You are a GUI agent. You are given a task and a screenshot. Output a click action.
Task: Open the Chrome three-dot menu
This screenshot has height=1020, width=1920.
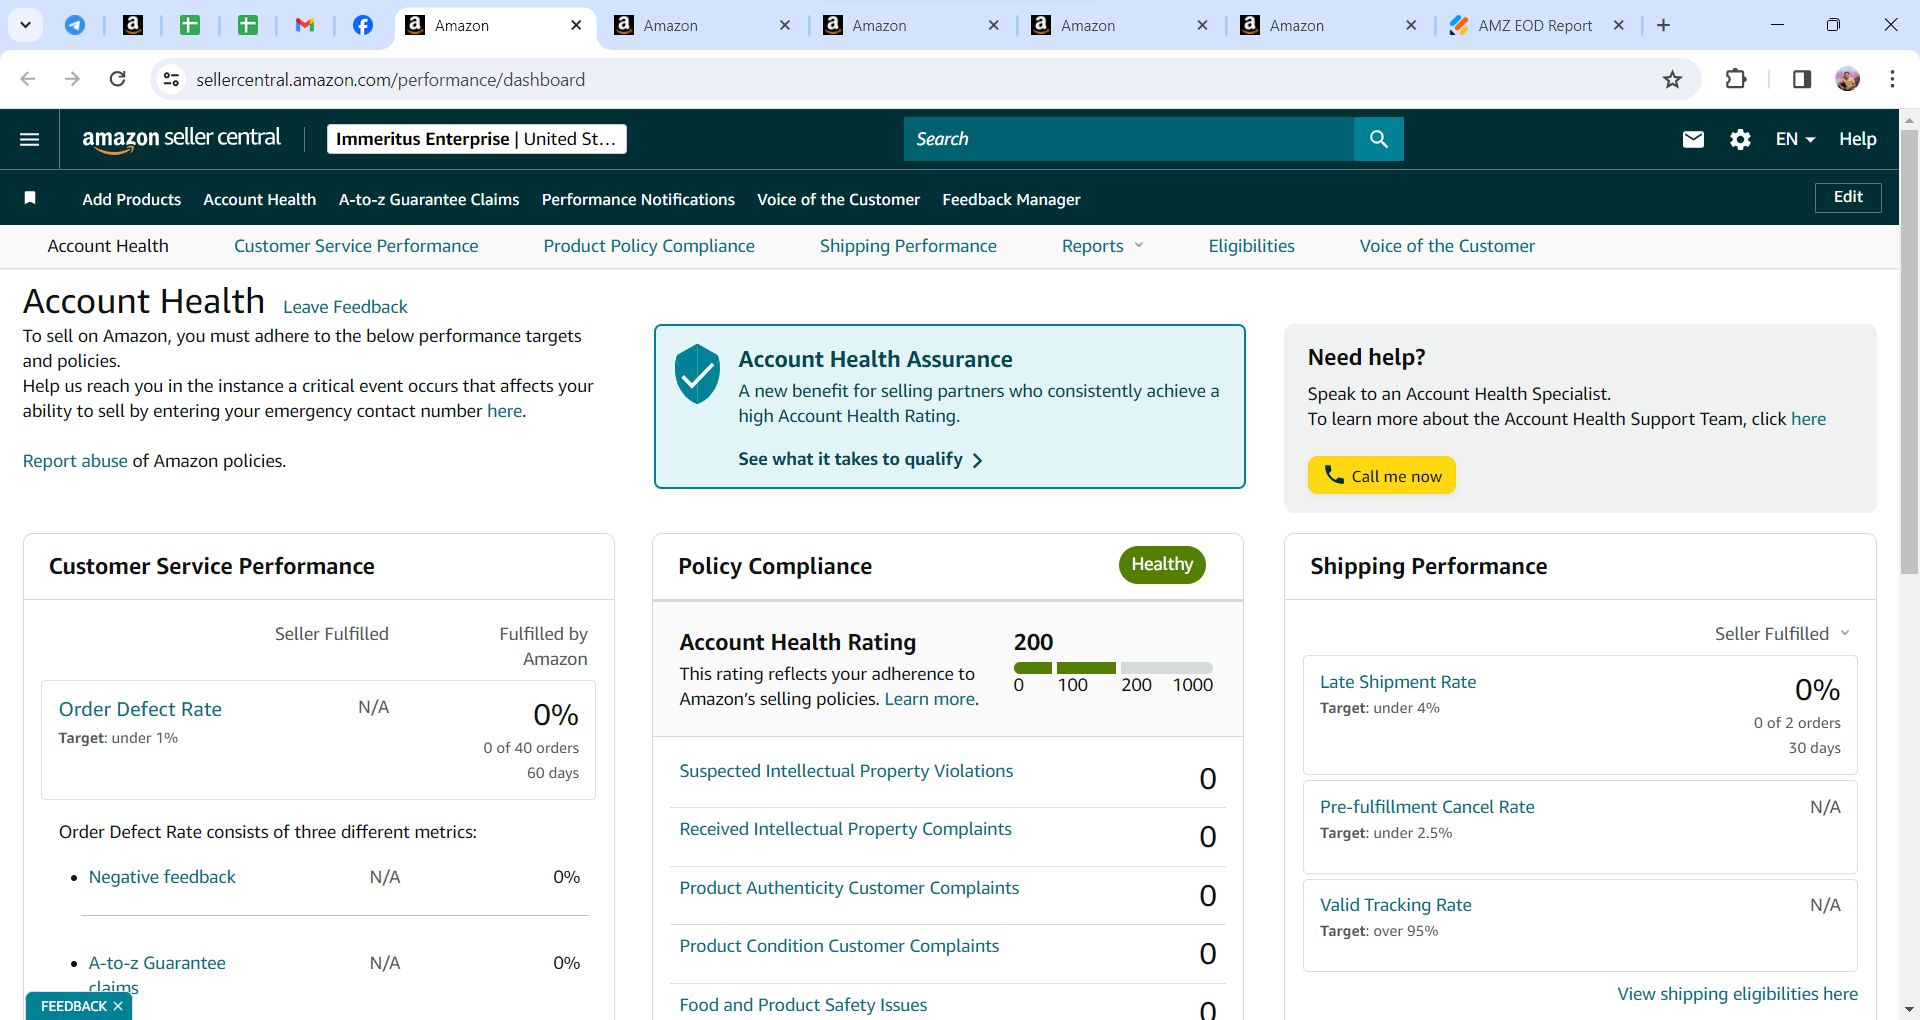(x=1892, y=79)
